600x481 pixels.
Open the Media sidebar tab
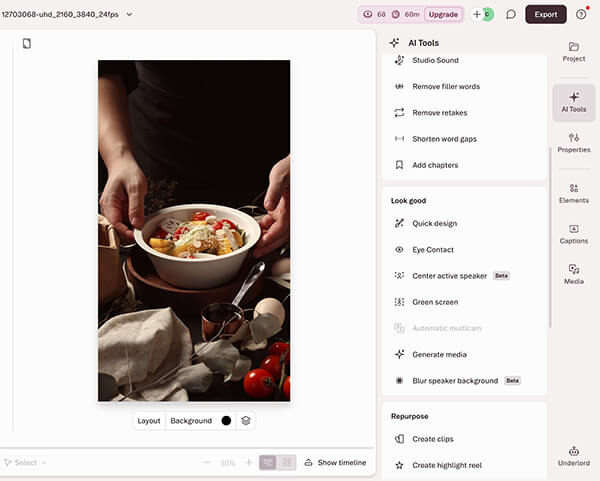click(574, 274)
